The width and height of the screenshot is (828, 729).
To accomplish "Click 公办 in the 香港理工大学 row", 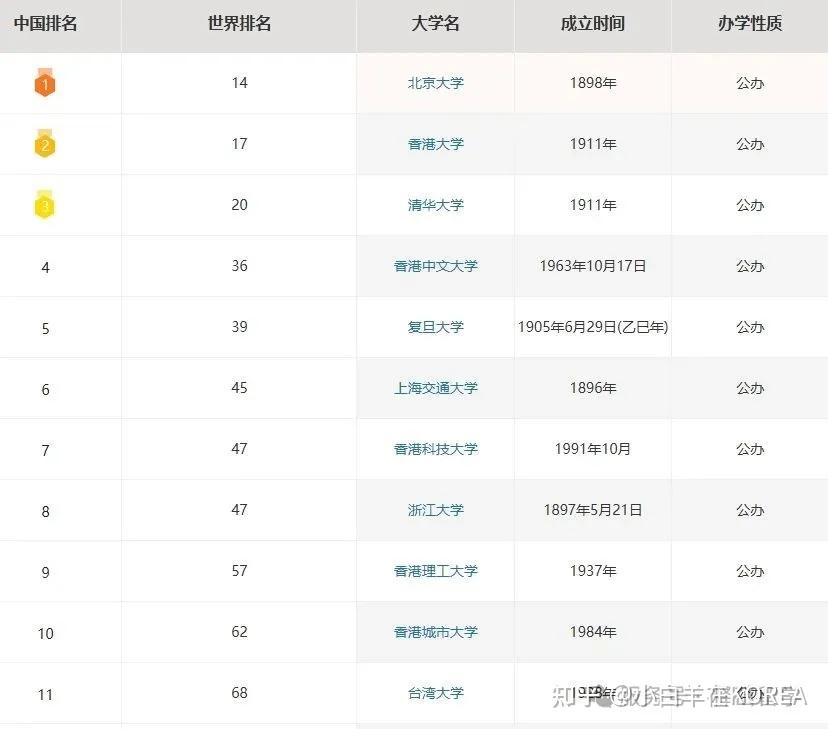I will pyautogui.click(x=750, y=571).
